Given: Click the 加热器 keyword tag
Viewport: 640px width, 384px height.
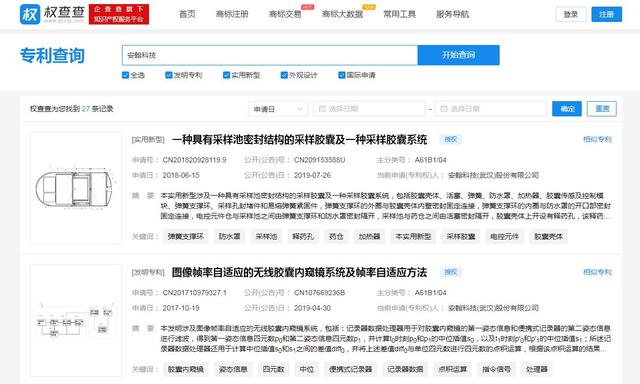Looking at the screenshot, I should coord(369,236).
